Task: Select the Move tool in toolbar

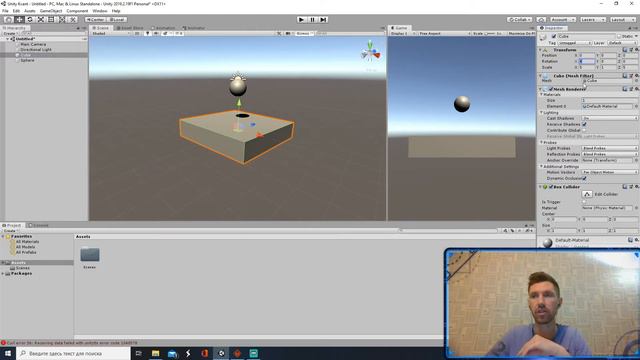Action: [x=19, y=19]
